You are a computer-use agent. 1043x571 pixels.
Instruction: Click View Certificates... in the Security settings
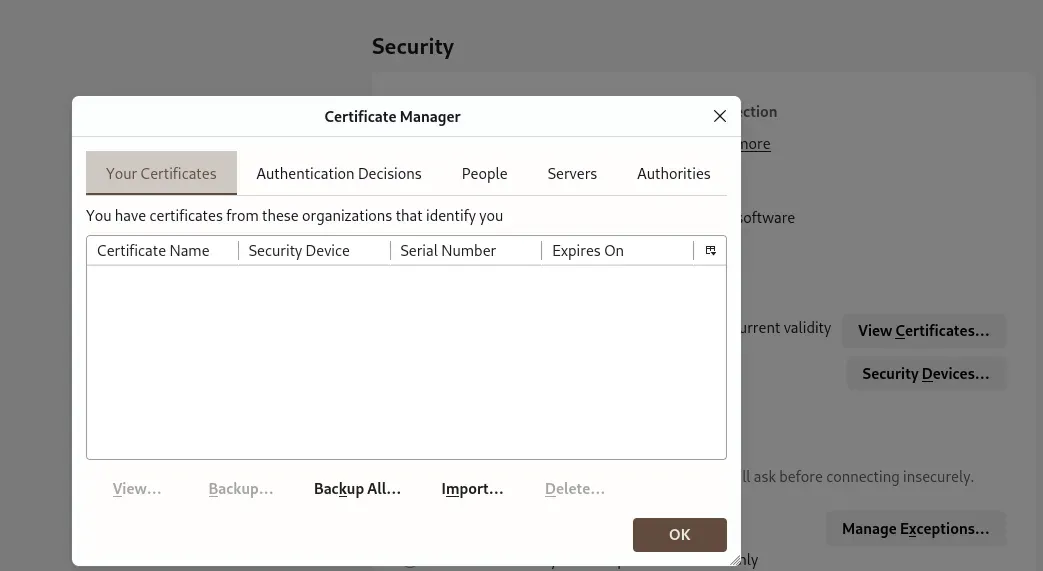tap(923, 331)
